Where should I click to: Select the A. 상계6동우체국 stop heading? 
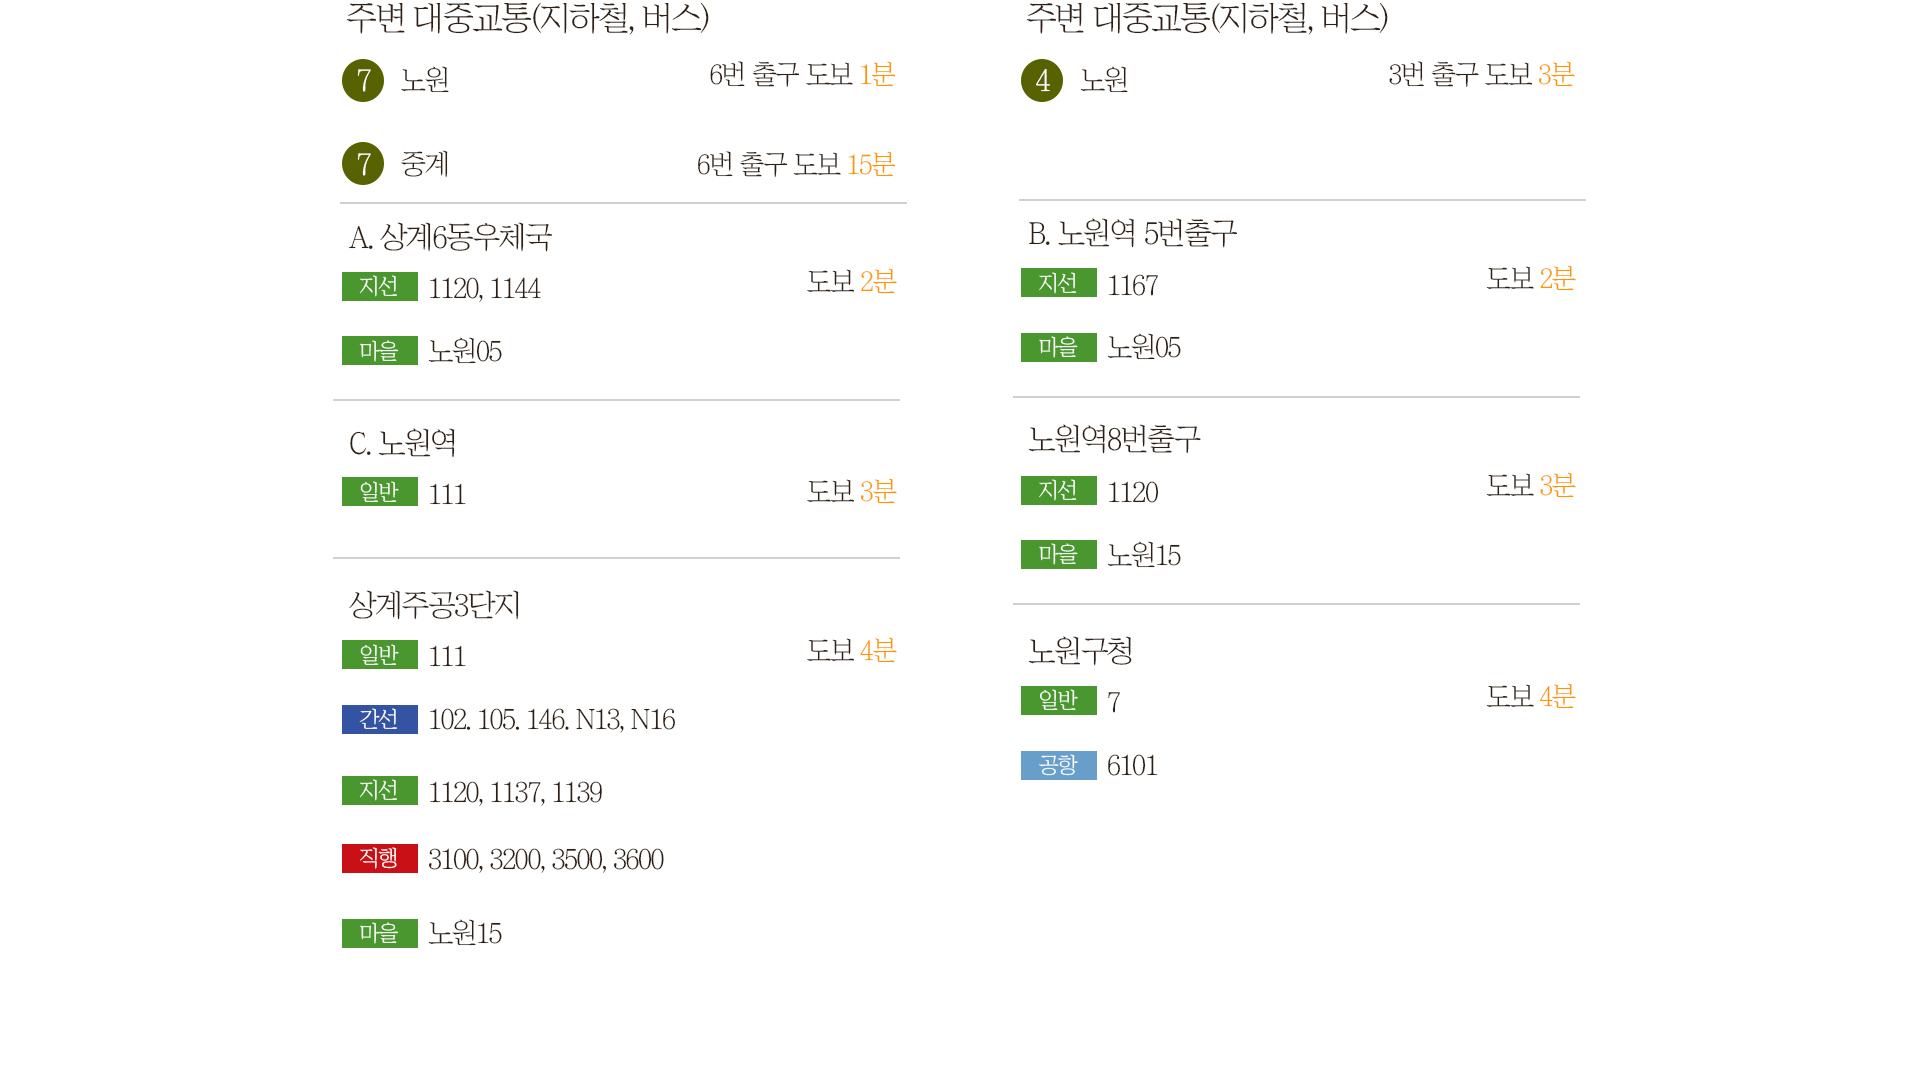click(x=450, y=238)
